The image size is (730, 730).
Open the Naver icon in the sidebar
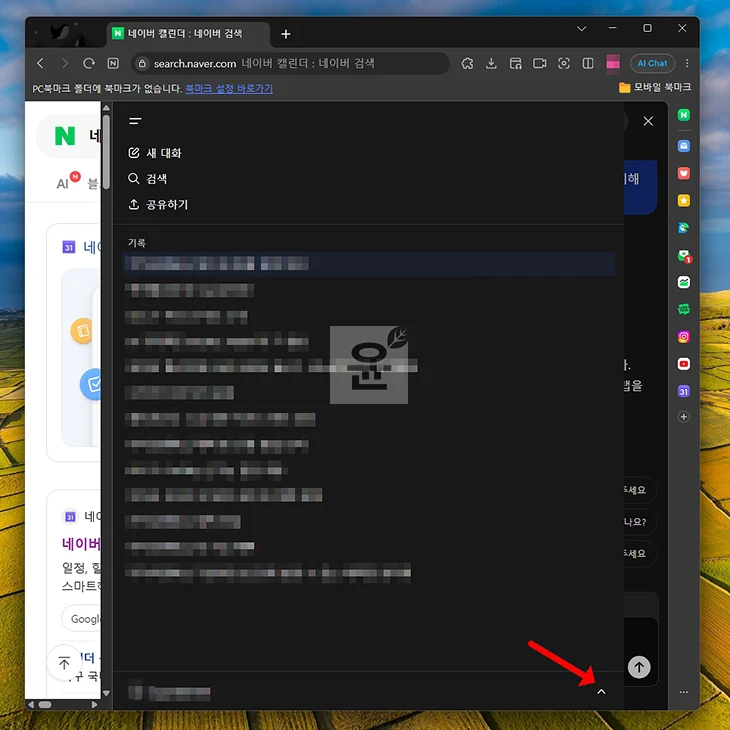(683, 115)
